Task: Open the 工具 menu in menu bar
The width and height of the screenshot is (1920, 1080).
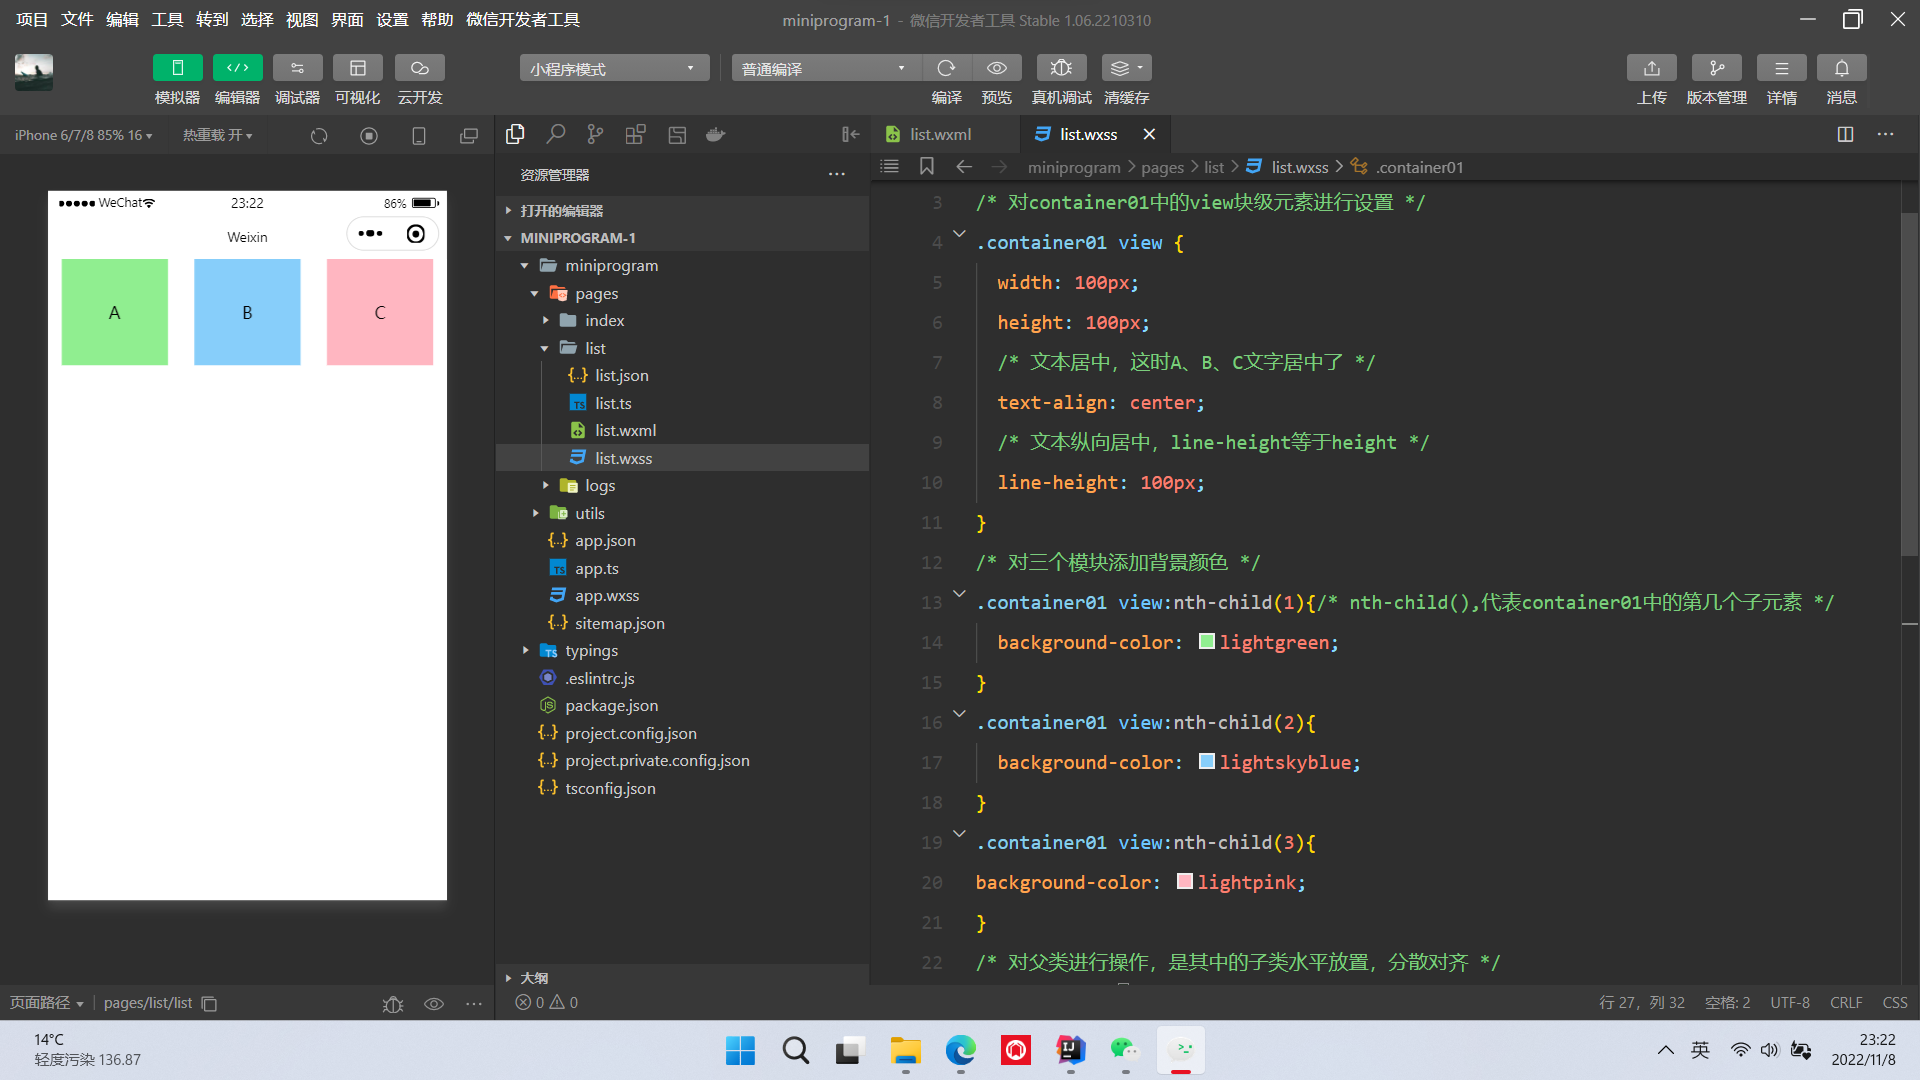Action: (x=167, y=20)
